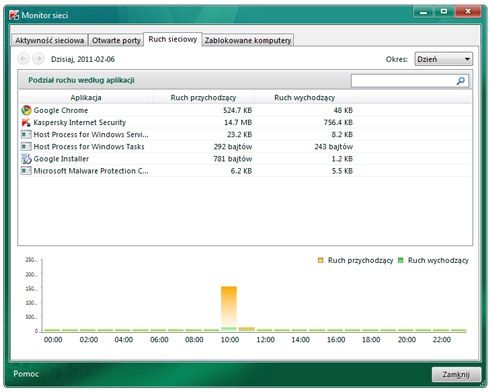Click the 10:00 chart axis label
Screen dimensions: 490x392
[230, 340]
